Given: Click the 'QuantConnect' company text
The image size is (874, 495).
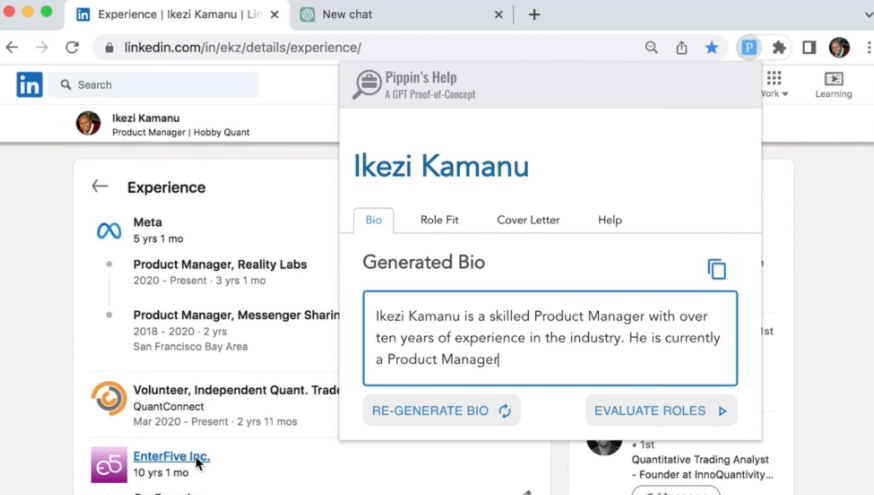Looking at the screenshot, I should 168,406.
